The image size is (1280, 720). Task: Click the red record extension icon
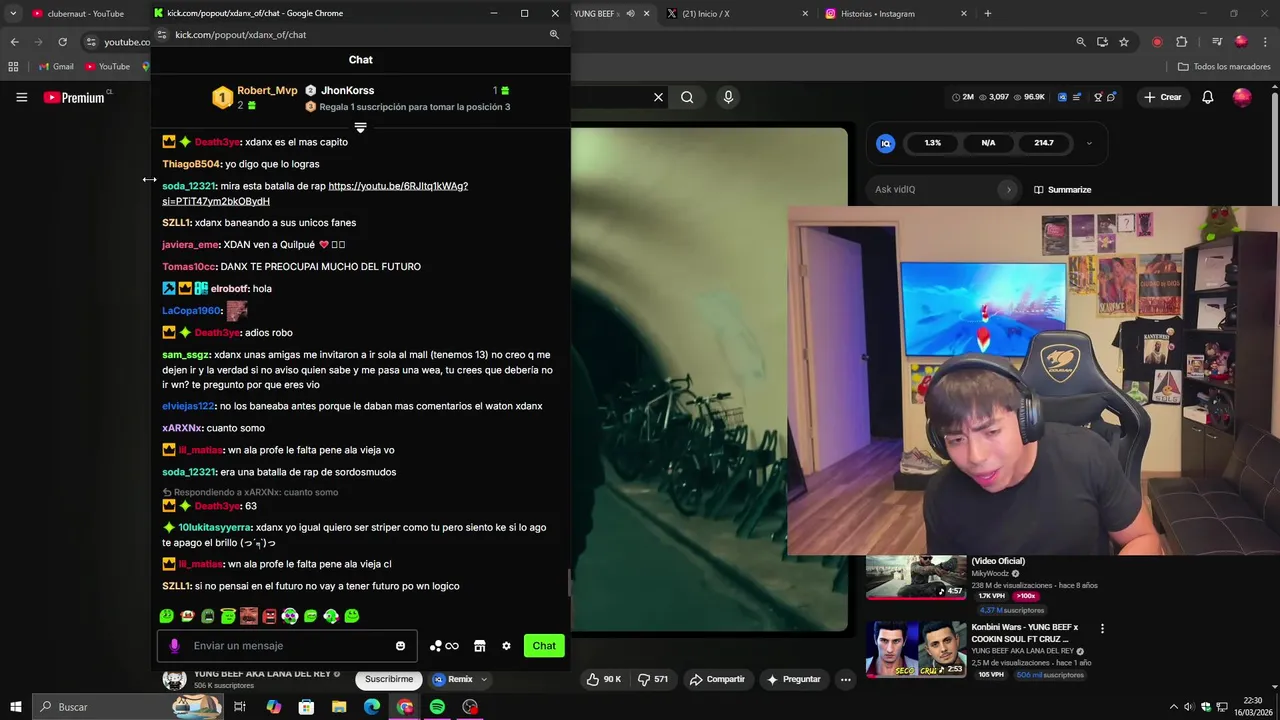pyautogui.click(x=1157, y=42)
